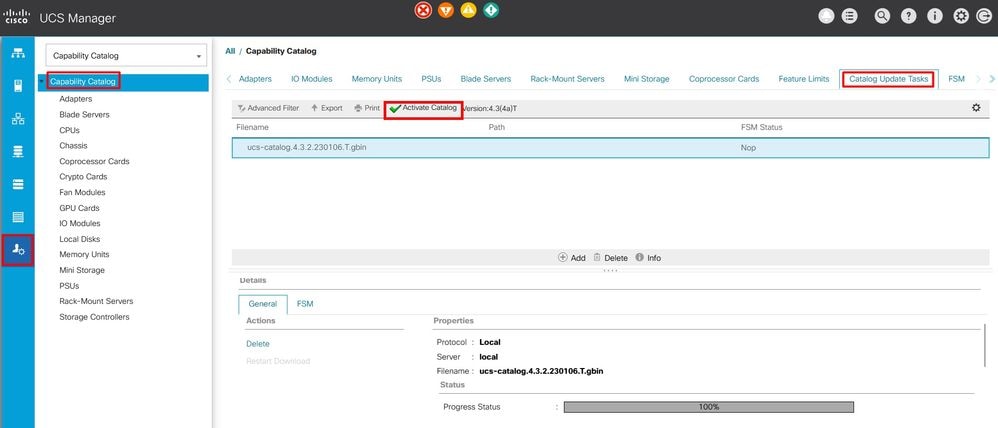The height and width of the screenshot is (428, 998).
Task: Click the table settings gear icon
Action: point(976,108)
